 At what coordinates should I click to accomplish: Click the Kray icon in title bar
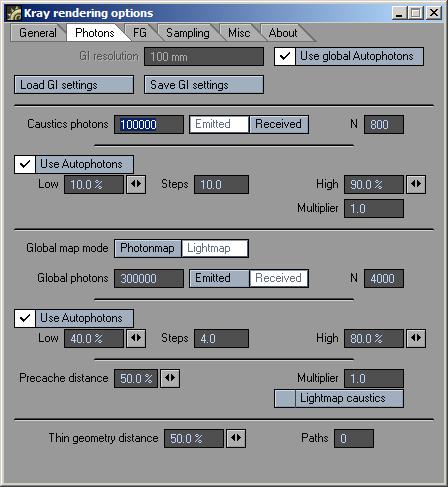14,13
